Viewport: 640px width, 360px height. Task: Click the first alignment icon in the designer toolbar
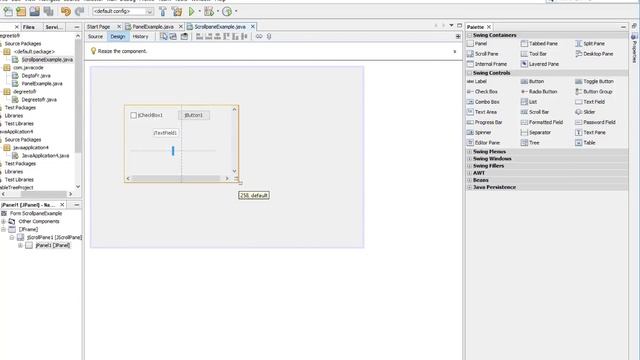[200, 36]
